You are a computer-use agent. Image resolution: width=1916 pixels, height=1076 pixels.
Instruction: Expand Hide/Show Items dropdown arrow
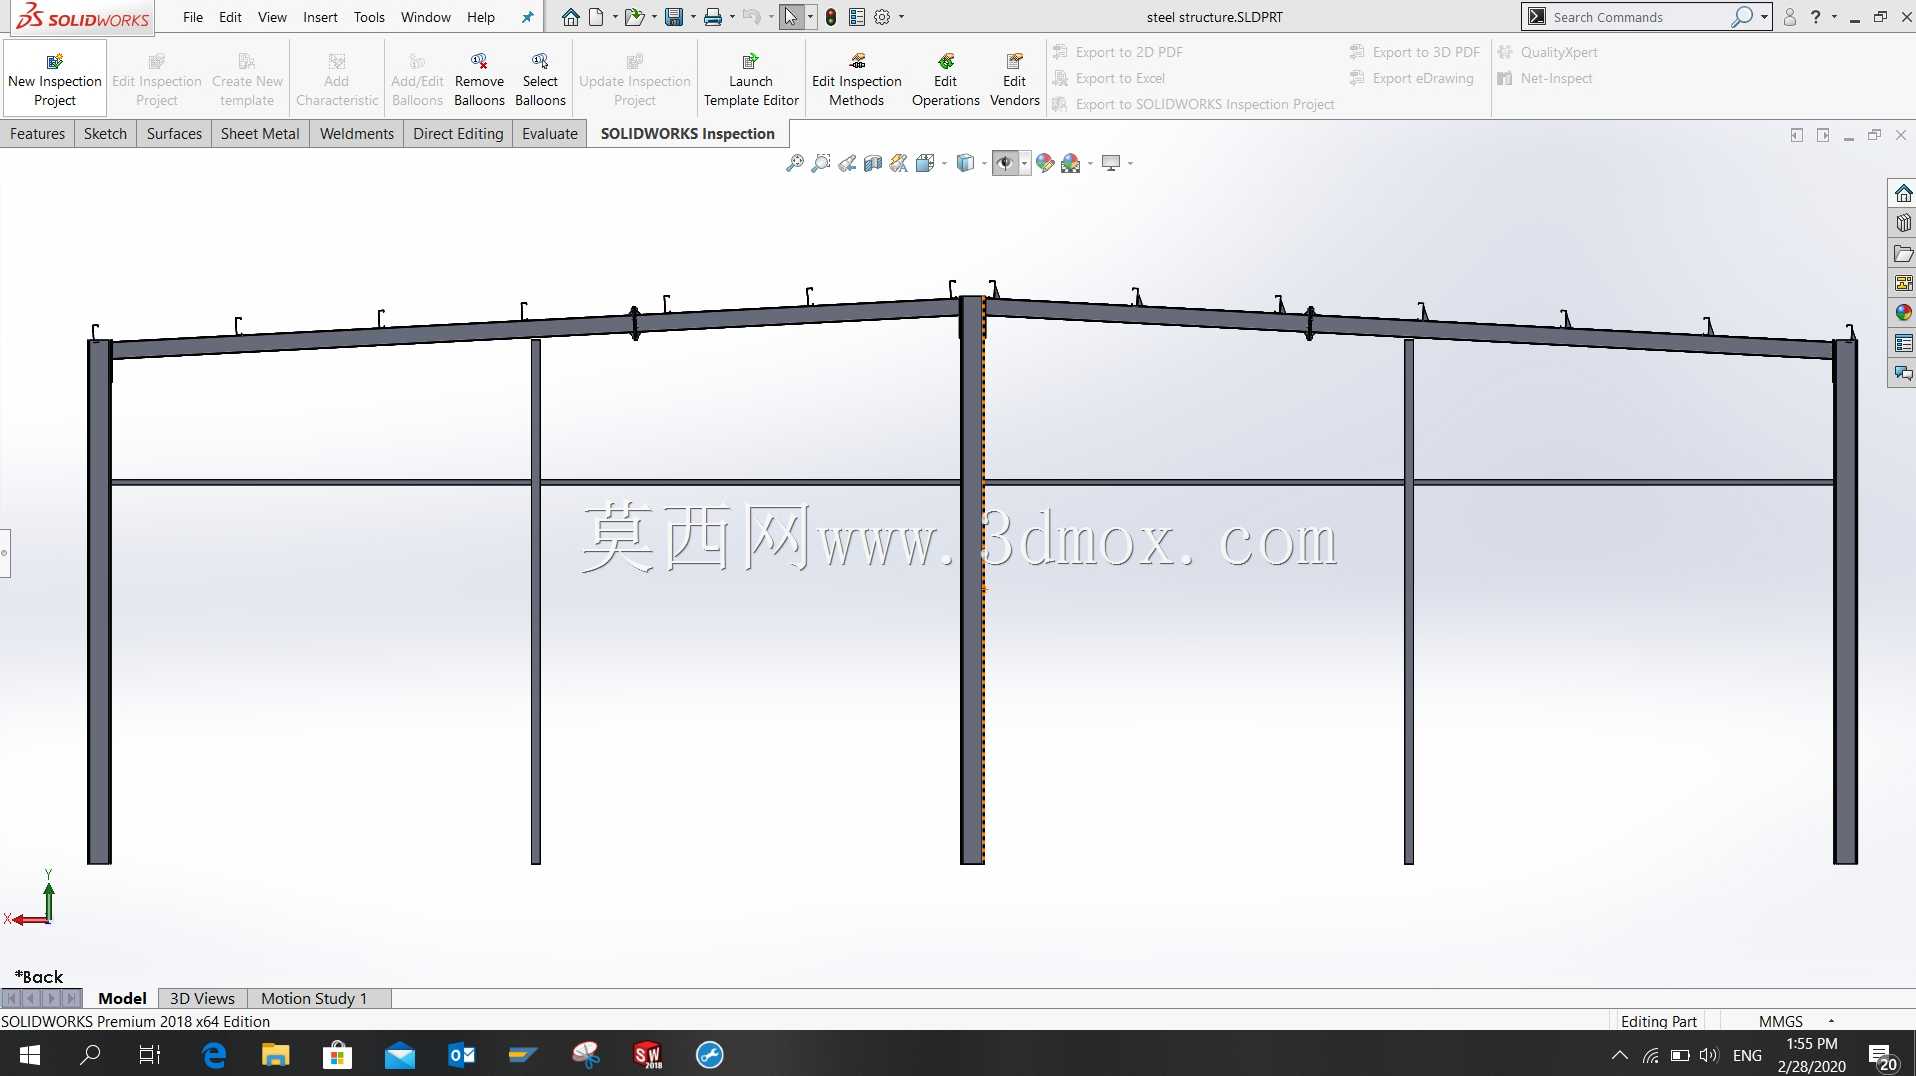point(1025,163)
